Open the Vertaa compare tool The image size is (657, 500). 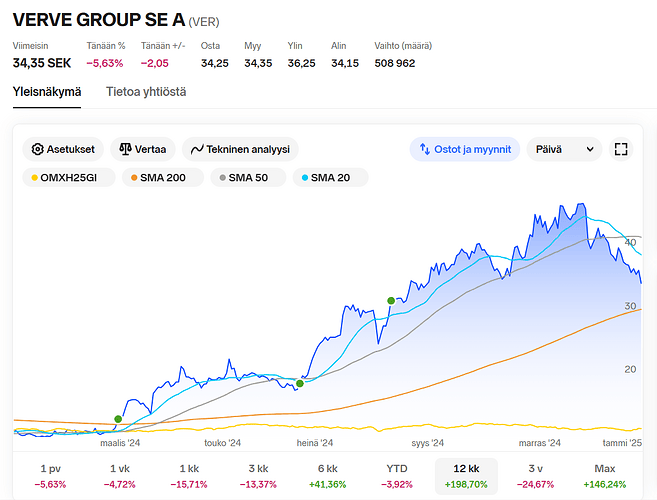[143, 149]
